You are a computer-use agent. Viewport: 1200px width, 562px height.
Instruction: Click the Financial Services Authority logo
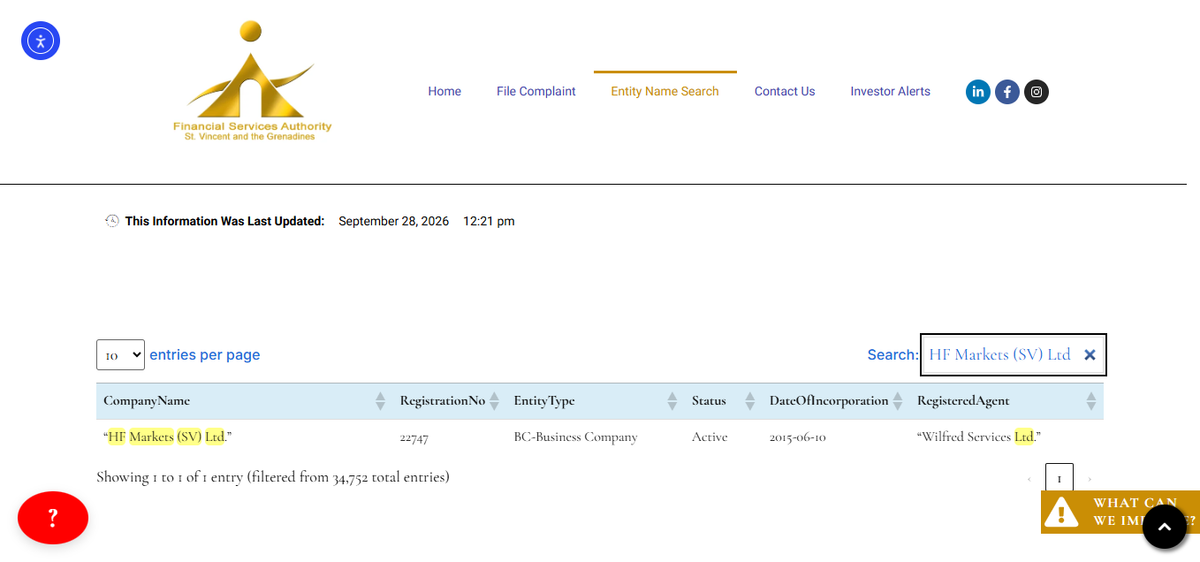(252, 82)
